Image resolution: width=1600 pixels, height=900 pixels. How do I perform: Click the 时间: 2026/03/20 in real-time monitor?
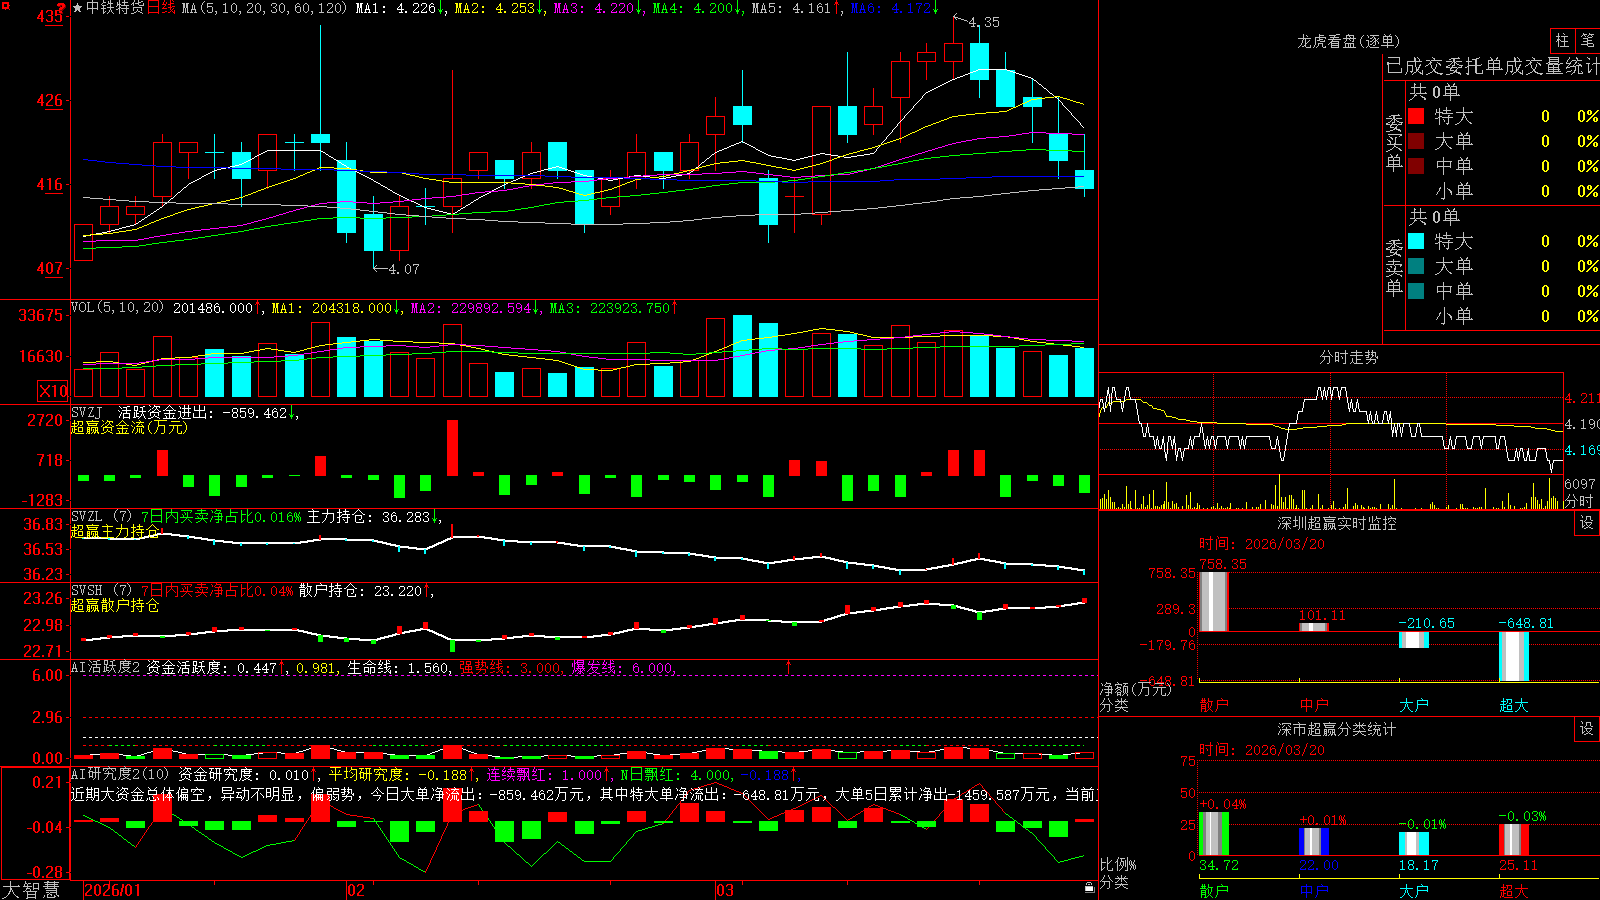pyautogui.click(x=1262, y=544)
